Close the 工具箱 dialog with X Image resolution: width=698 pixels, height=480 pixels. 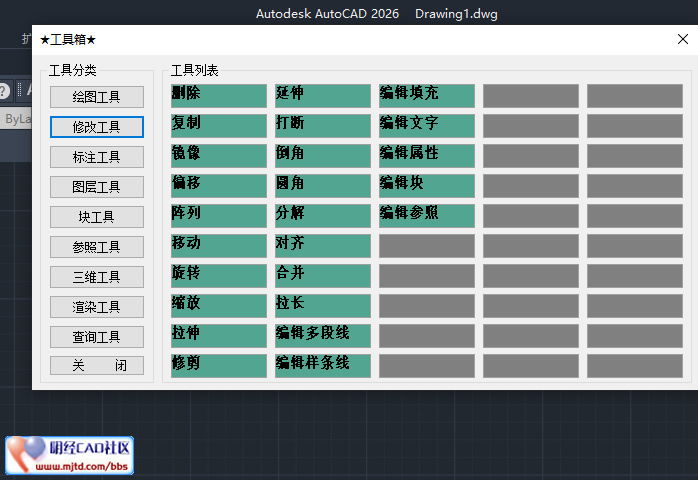click(682, 40)
